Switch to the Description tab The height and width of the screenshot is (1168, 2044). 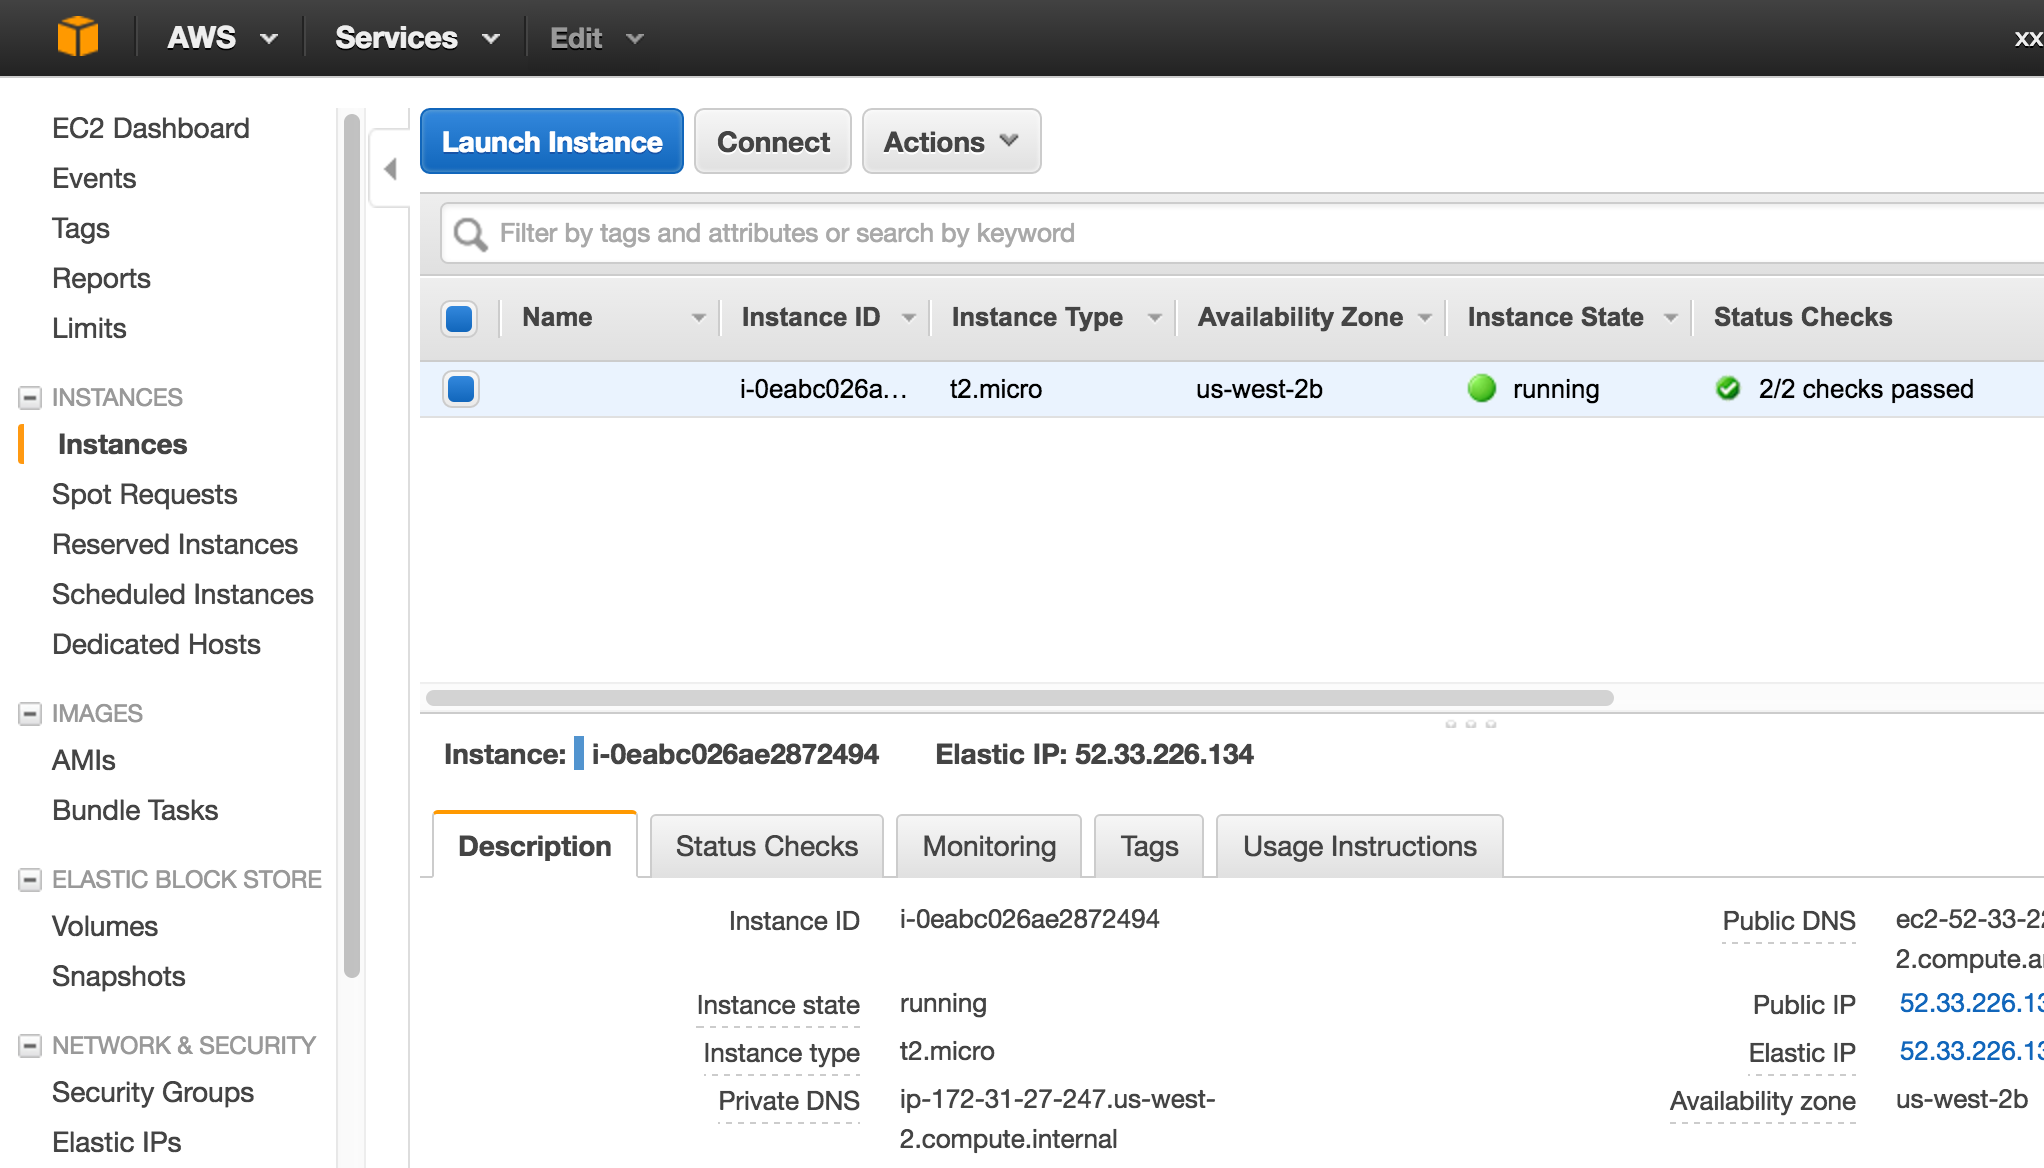coord(535,846)
